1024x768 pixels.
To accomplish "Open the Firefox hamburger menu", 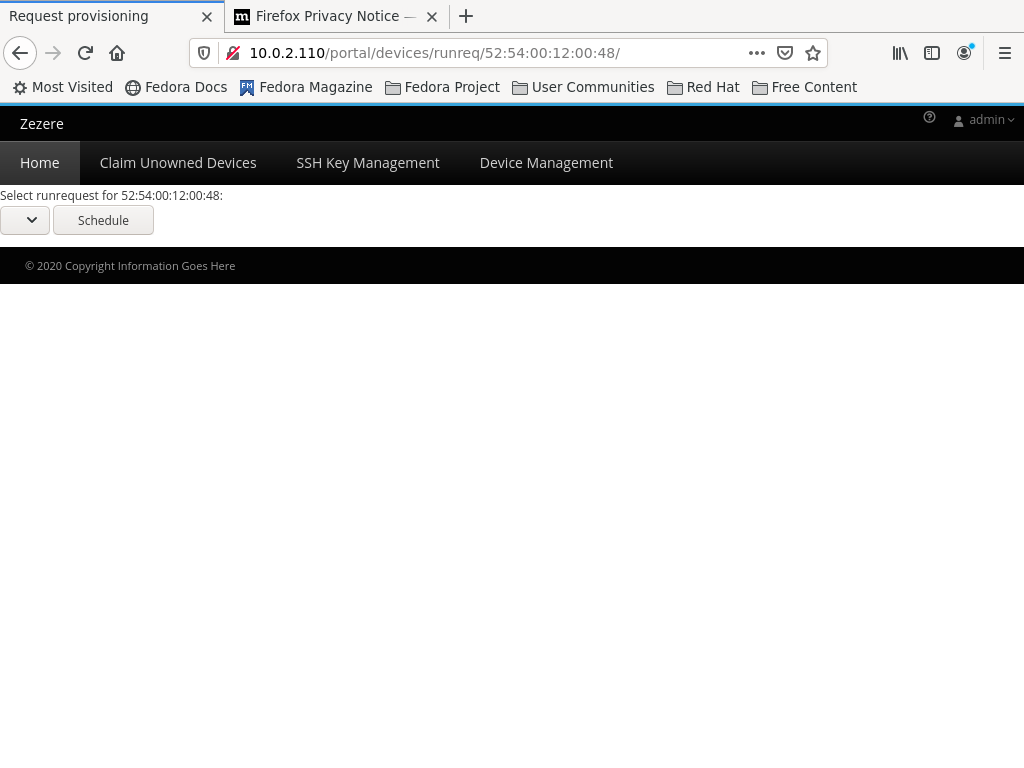I will pyautogui.click(x=1005, y=53).
